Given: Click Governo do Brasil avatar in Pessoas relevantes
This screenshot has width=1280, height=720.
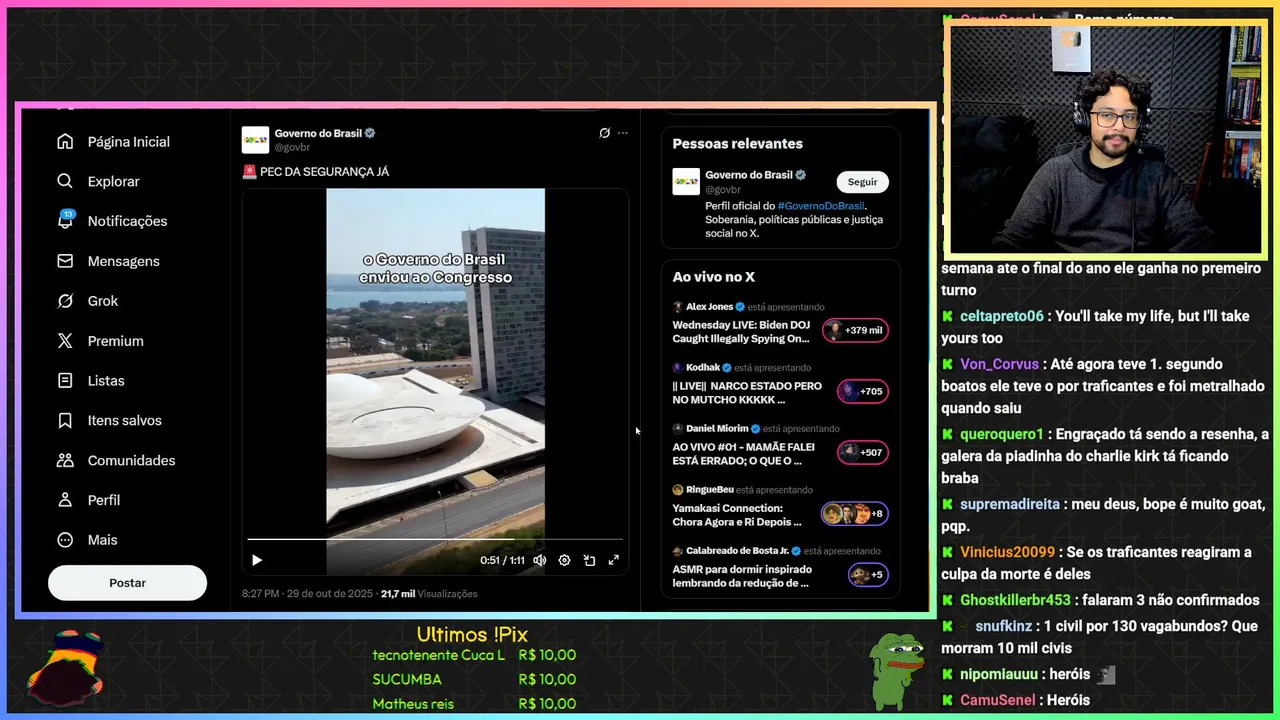Looking at the screenshot, I should pos(686,181).
